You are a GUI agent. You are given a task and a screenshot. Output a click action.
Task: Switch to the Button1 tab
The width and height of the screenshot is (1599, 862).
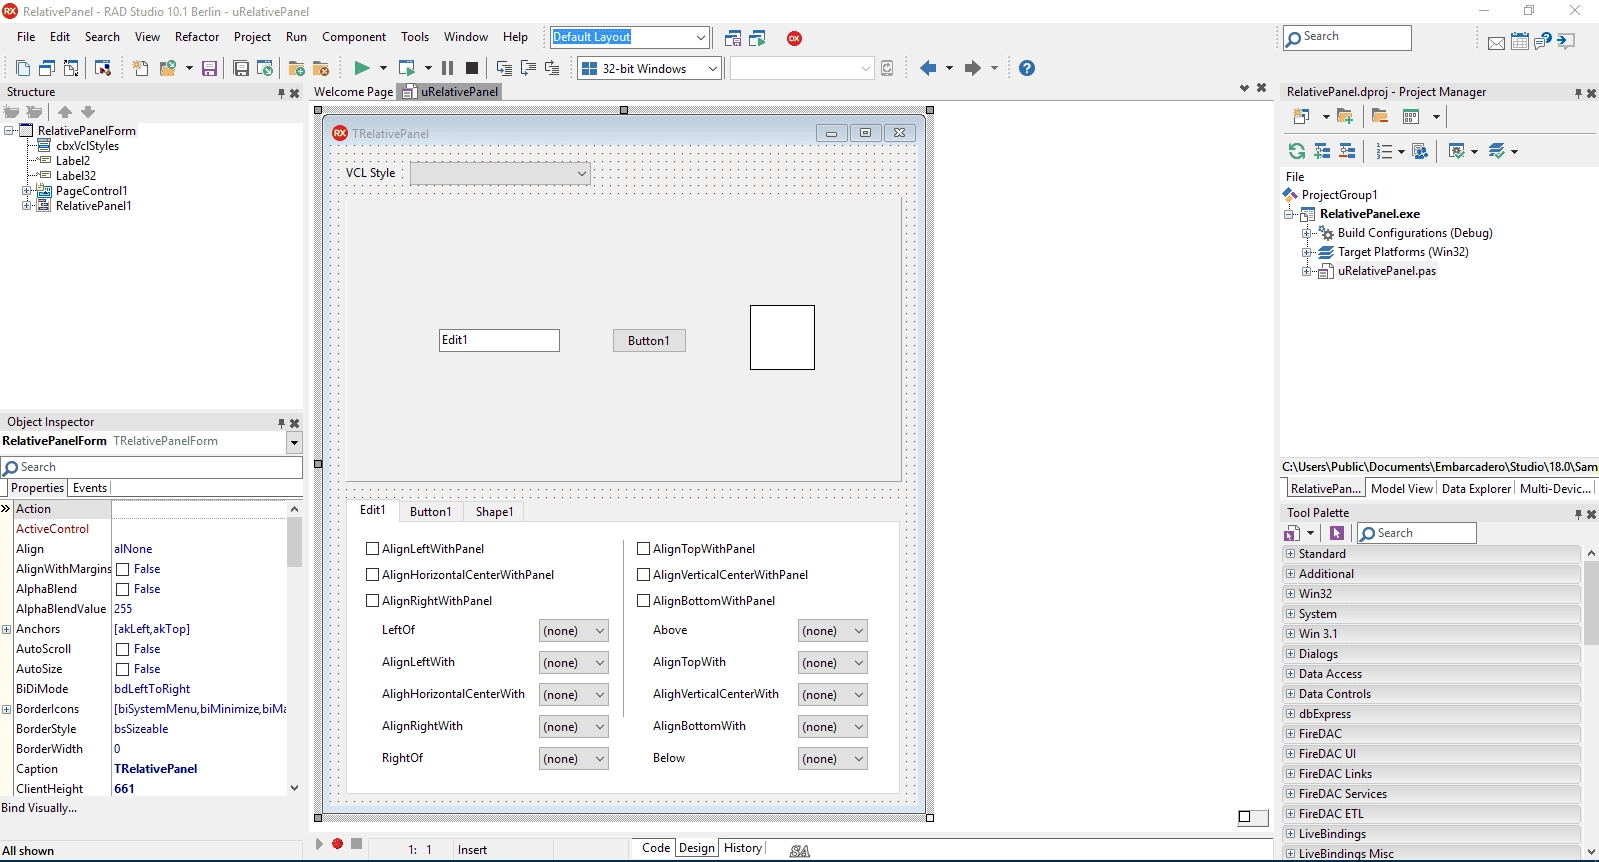[x=430, y=511]
